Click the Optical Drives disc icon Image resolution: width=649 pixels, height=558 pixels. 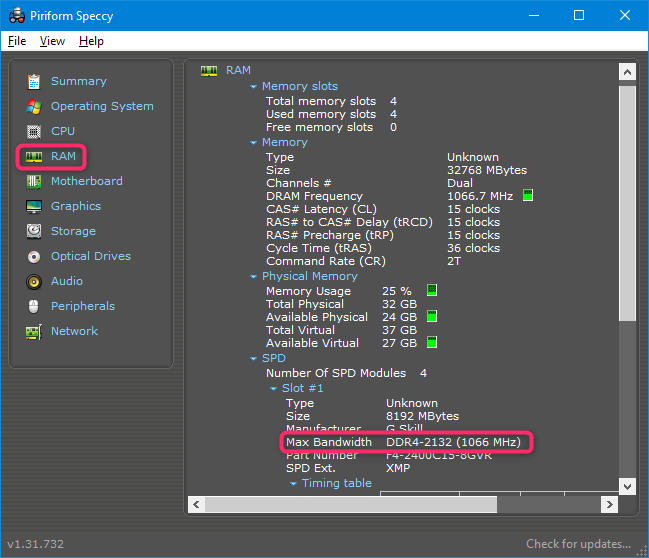tap(34, 257)
